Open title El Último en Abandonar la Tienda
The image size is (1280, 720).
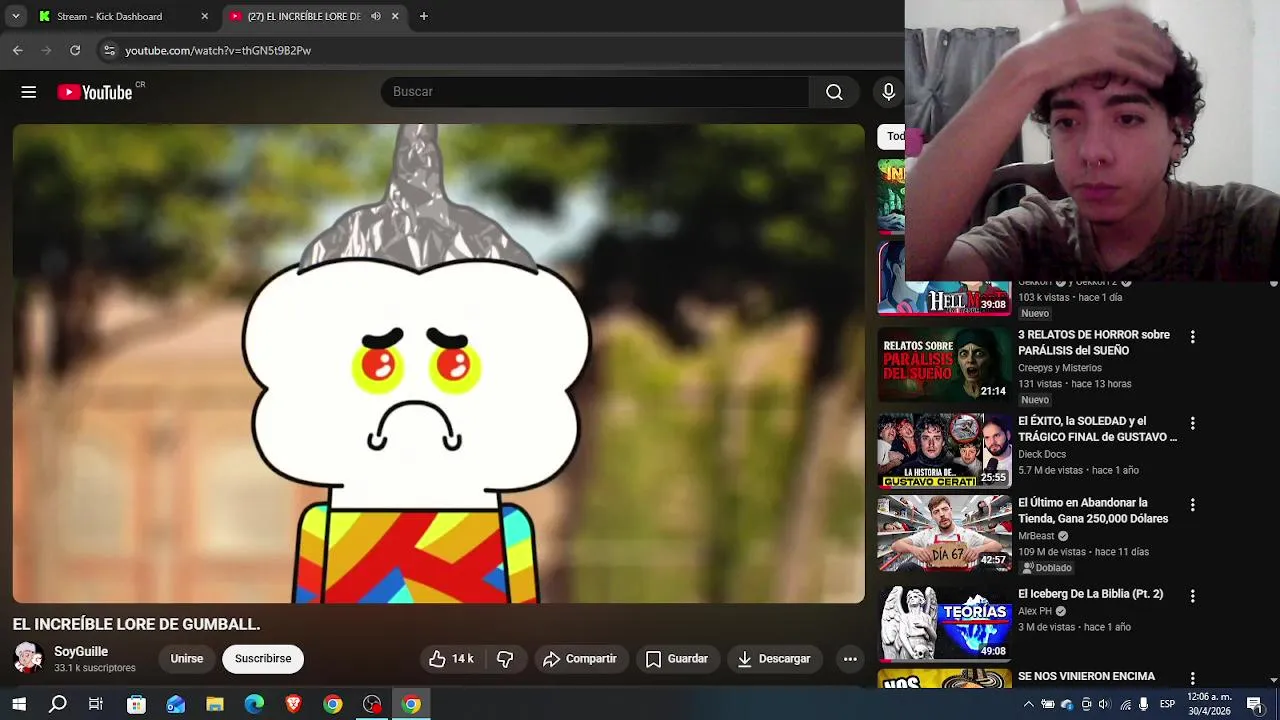(1093, 511)
